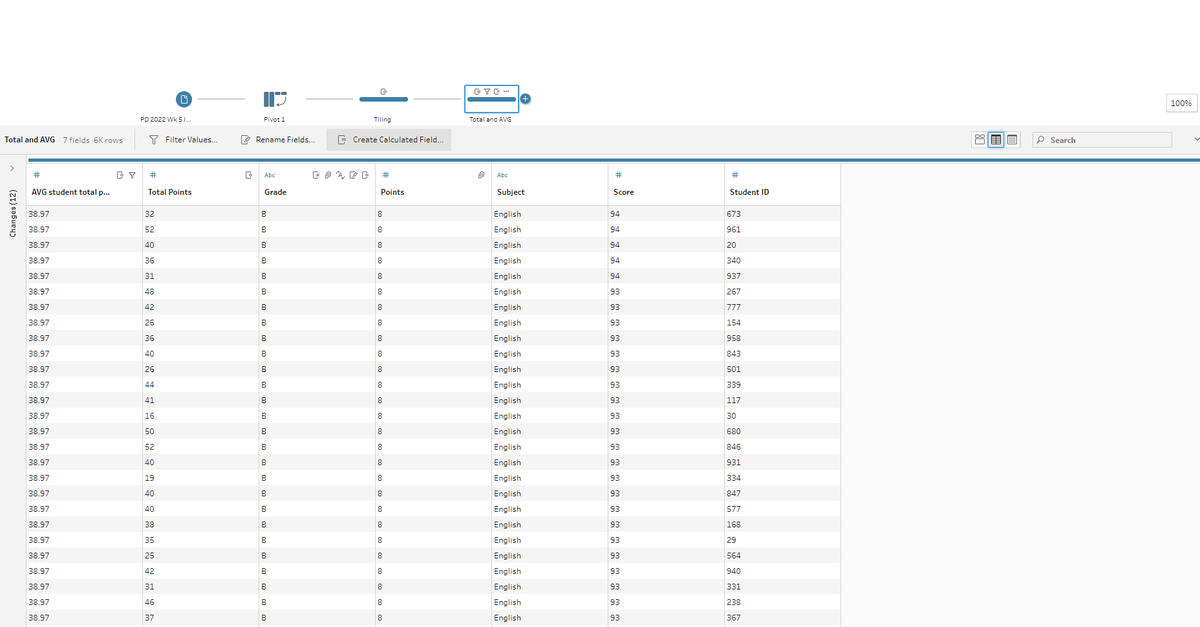
Task: Select the Pivot 1 step icon
Action: pyautogui.click(x=275, y=98)
